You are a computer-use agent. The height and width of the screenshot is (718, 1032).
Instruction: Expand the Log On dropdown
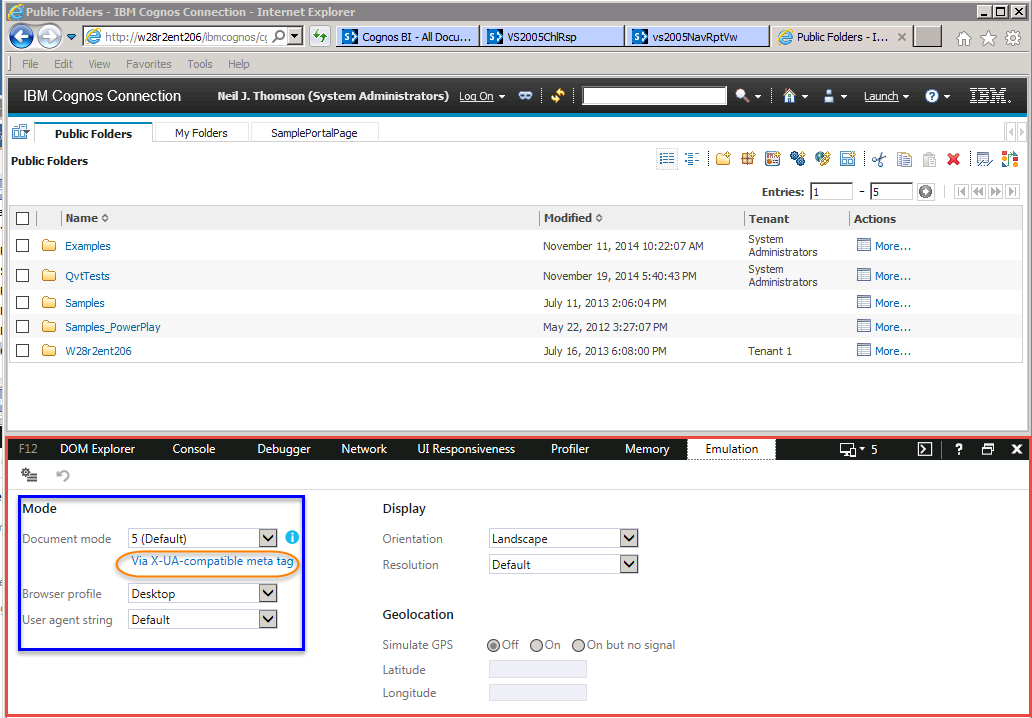click(x=482, y=96)
